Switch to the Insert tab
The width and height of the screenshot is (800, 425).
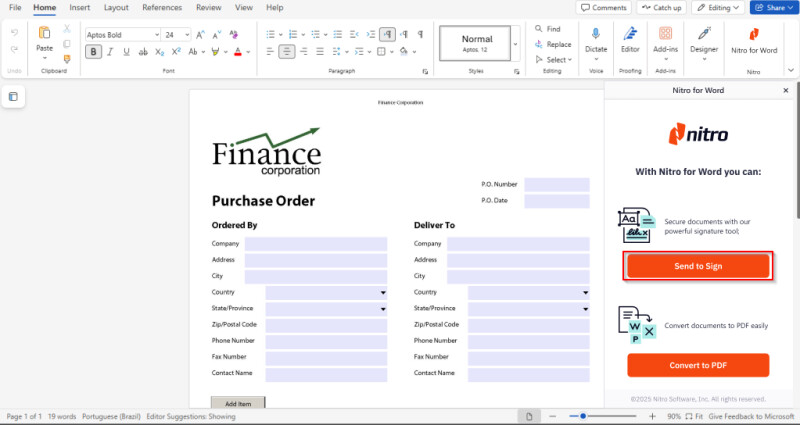point(79,7)
